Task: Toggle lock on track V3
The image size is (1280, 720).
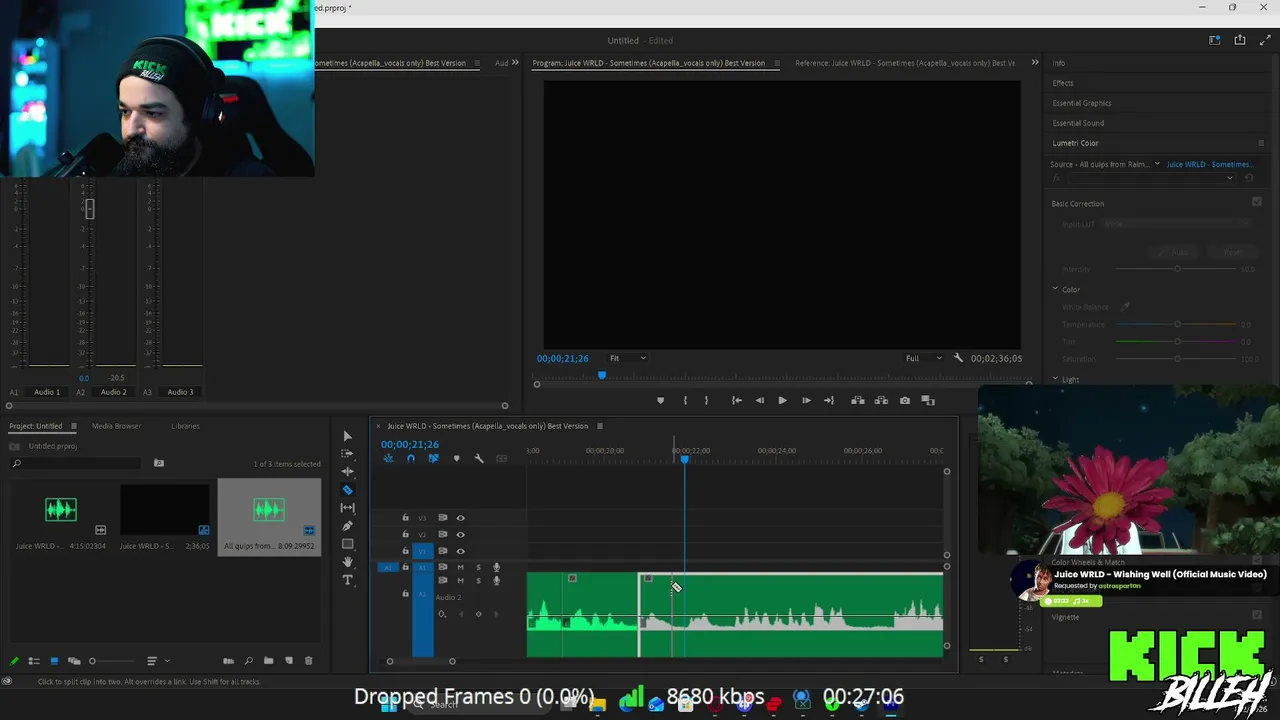Action: point(405,518)
